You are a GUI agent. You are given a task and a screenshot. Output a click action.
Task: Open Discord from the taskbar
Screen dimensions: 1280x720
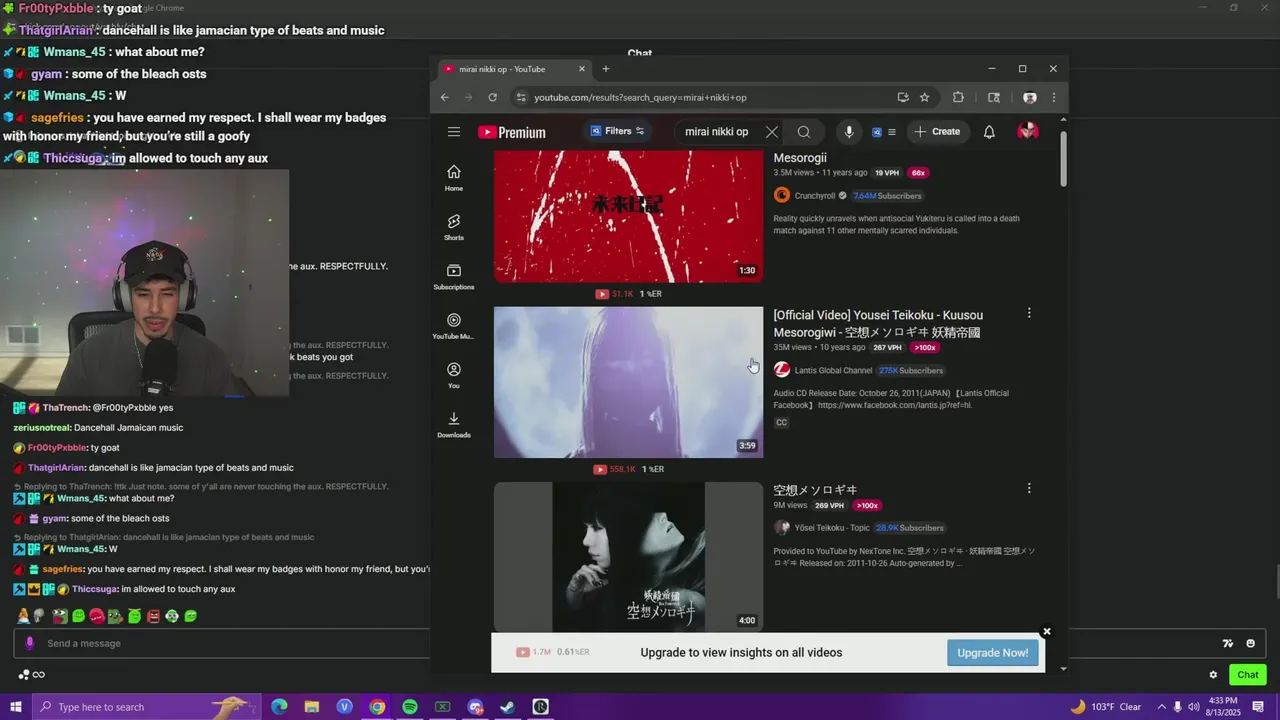pyautogui.click(x=475, y=707)
